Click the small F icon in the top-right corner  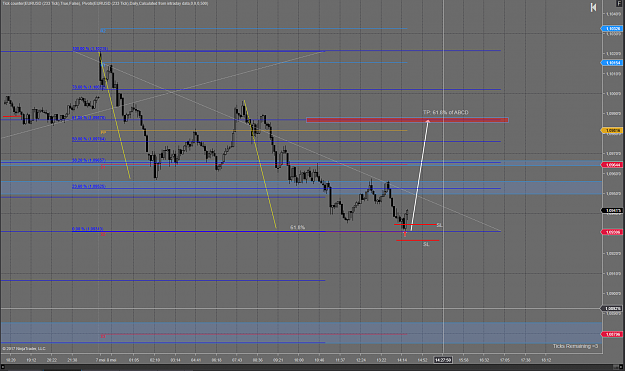[619, 3]
